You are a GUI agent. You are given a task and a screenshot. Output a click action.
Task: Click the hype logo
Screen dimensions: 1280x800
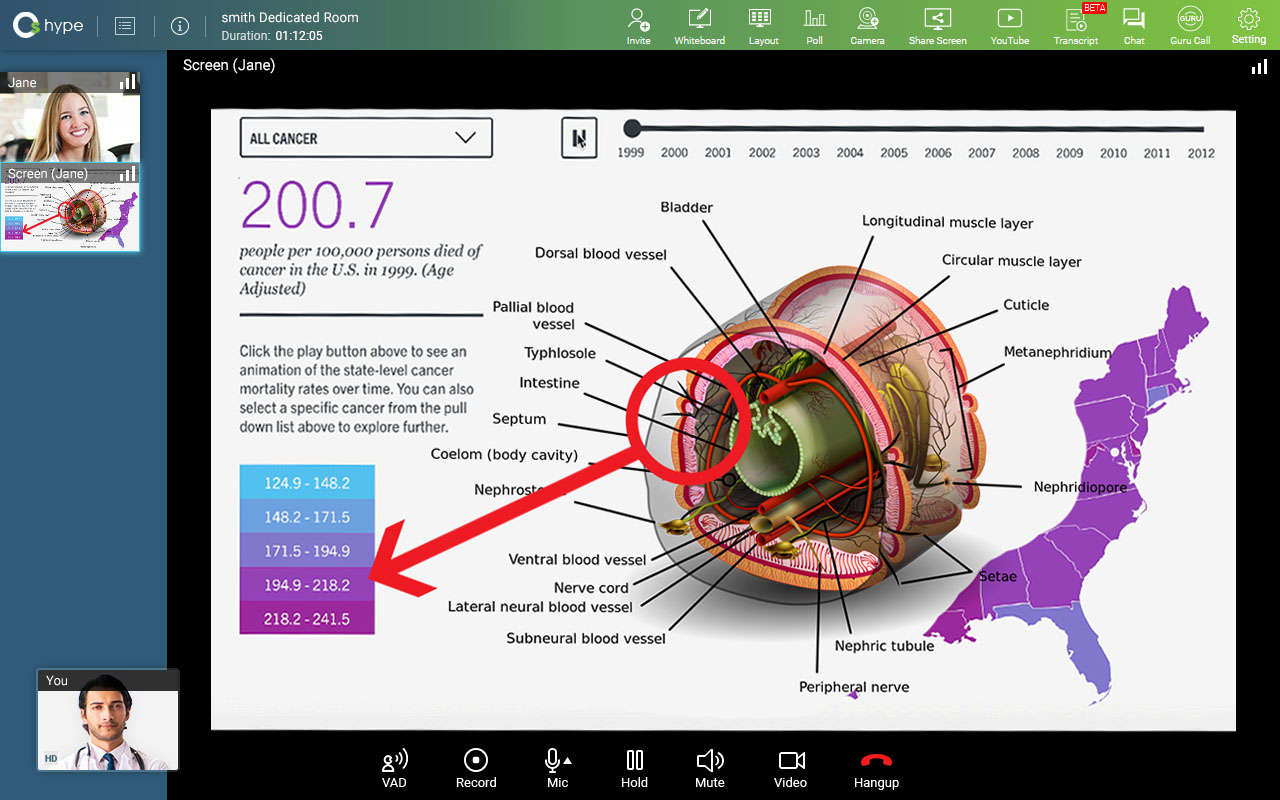48,26
